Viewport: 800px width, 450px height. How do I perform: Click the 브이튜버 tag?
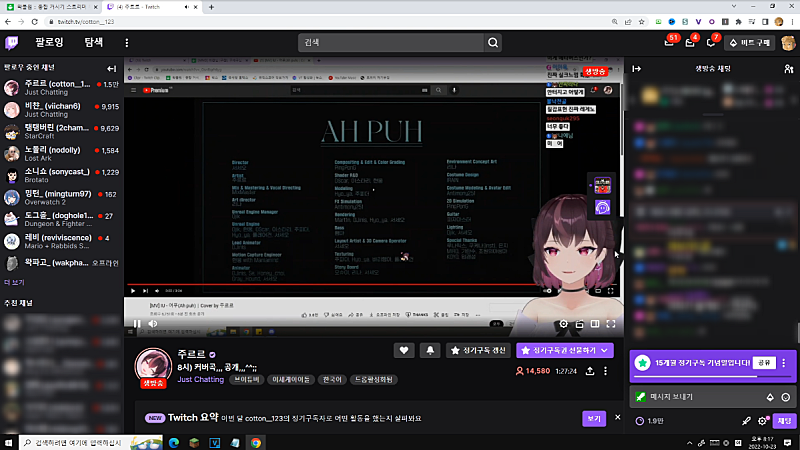coord(247,380)
